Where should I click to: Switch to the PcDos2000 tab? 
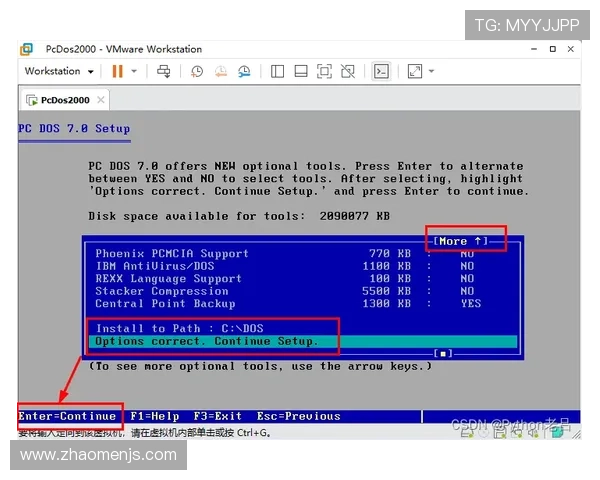64,100
